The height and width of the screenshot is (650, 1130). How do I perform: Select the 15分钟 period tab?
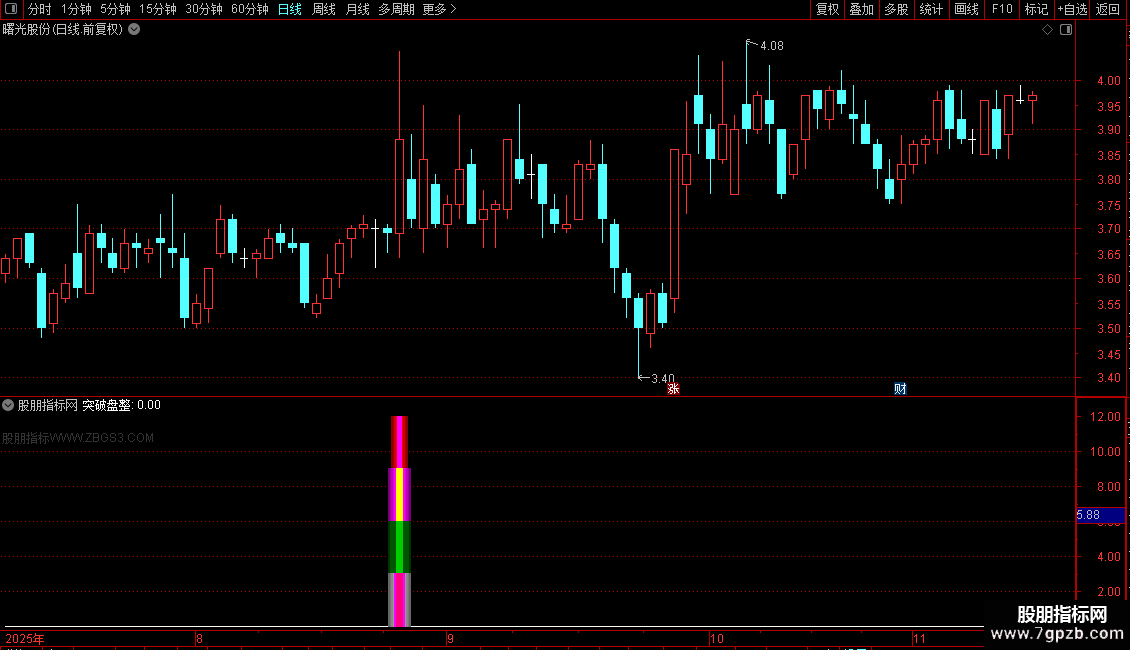(158, 9)
